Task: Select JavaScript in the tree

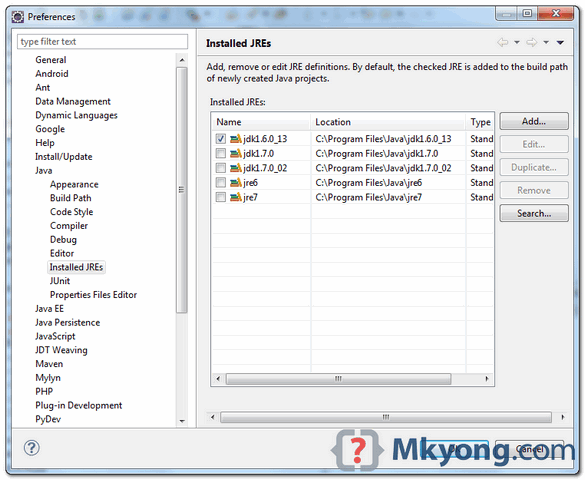Action: [55, 336]
